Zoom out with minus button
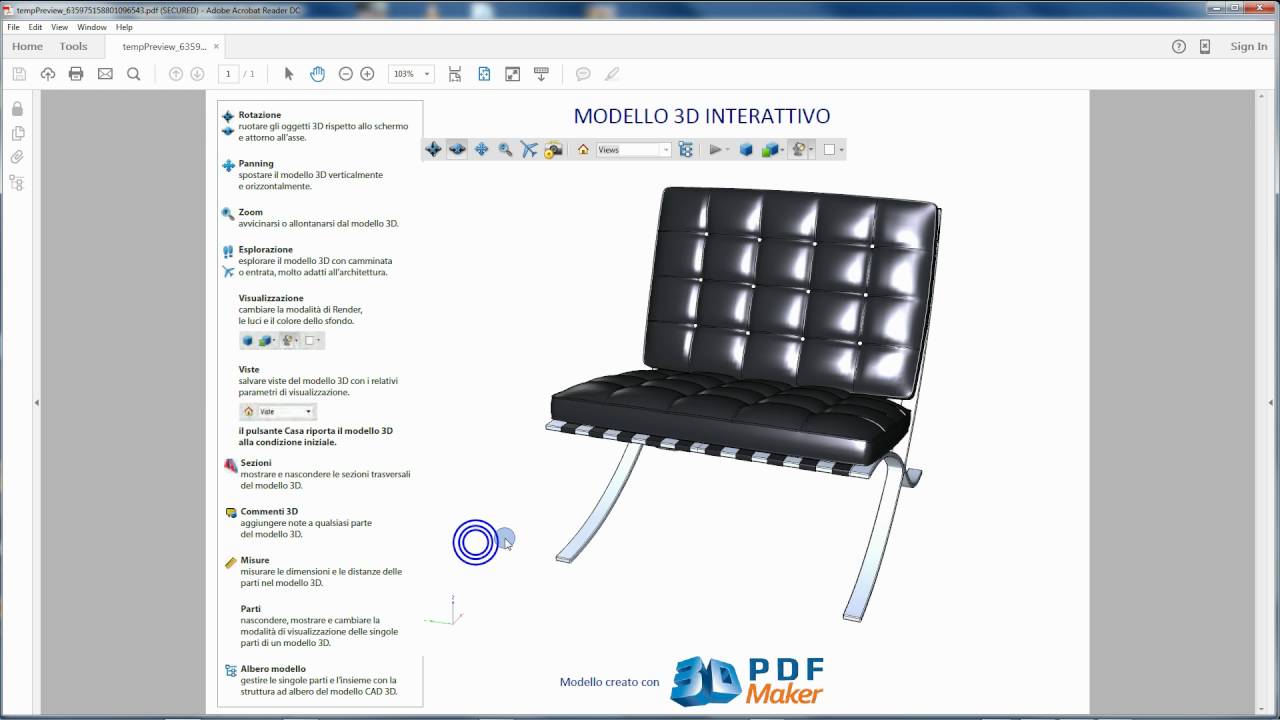This screenshot has width=1280, height=720. click(x=346, y=74)
